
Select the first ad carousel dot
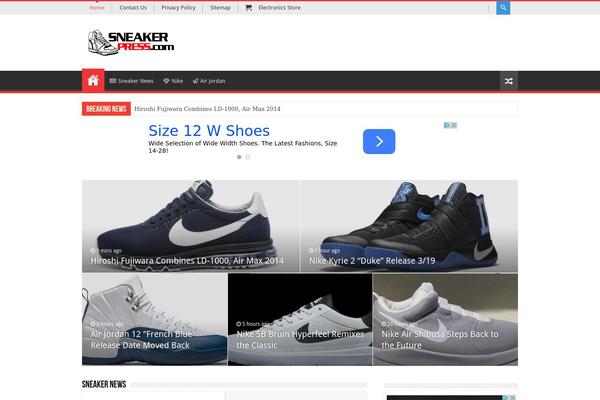pyautogui.click(x=239, y=157)
